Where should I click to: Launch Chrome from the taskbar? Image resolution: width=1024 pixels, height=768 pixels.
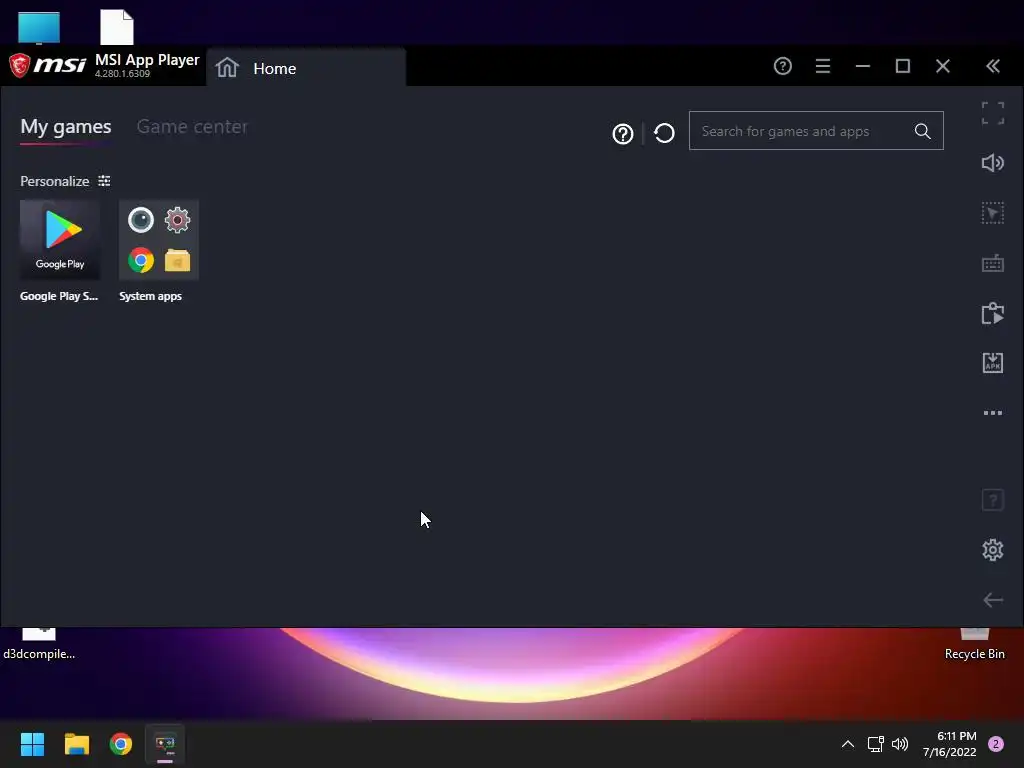tap(121, 744)
